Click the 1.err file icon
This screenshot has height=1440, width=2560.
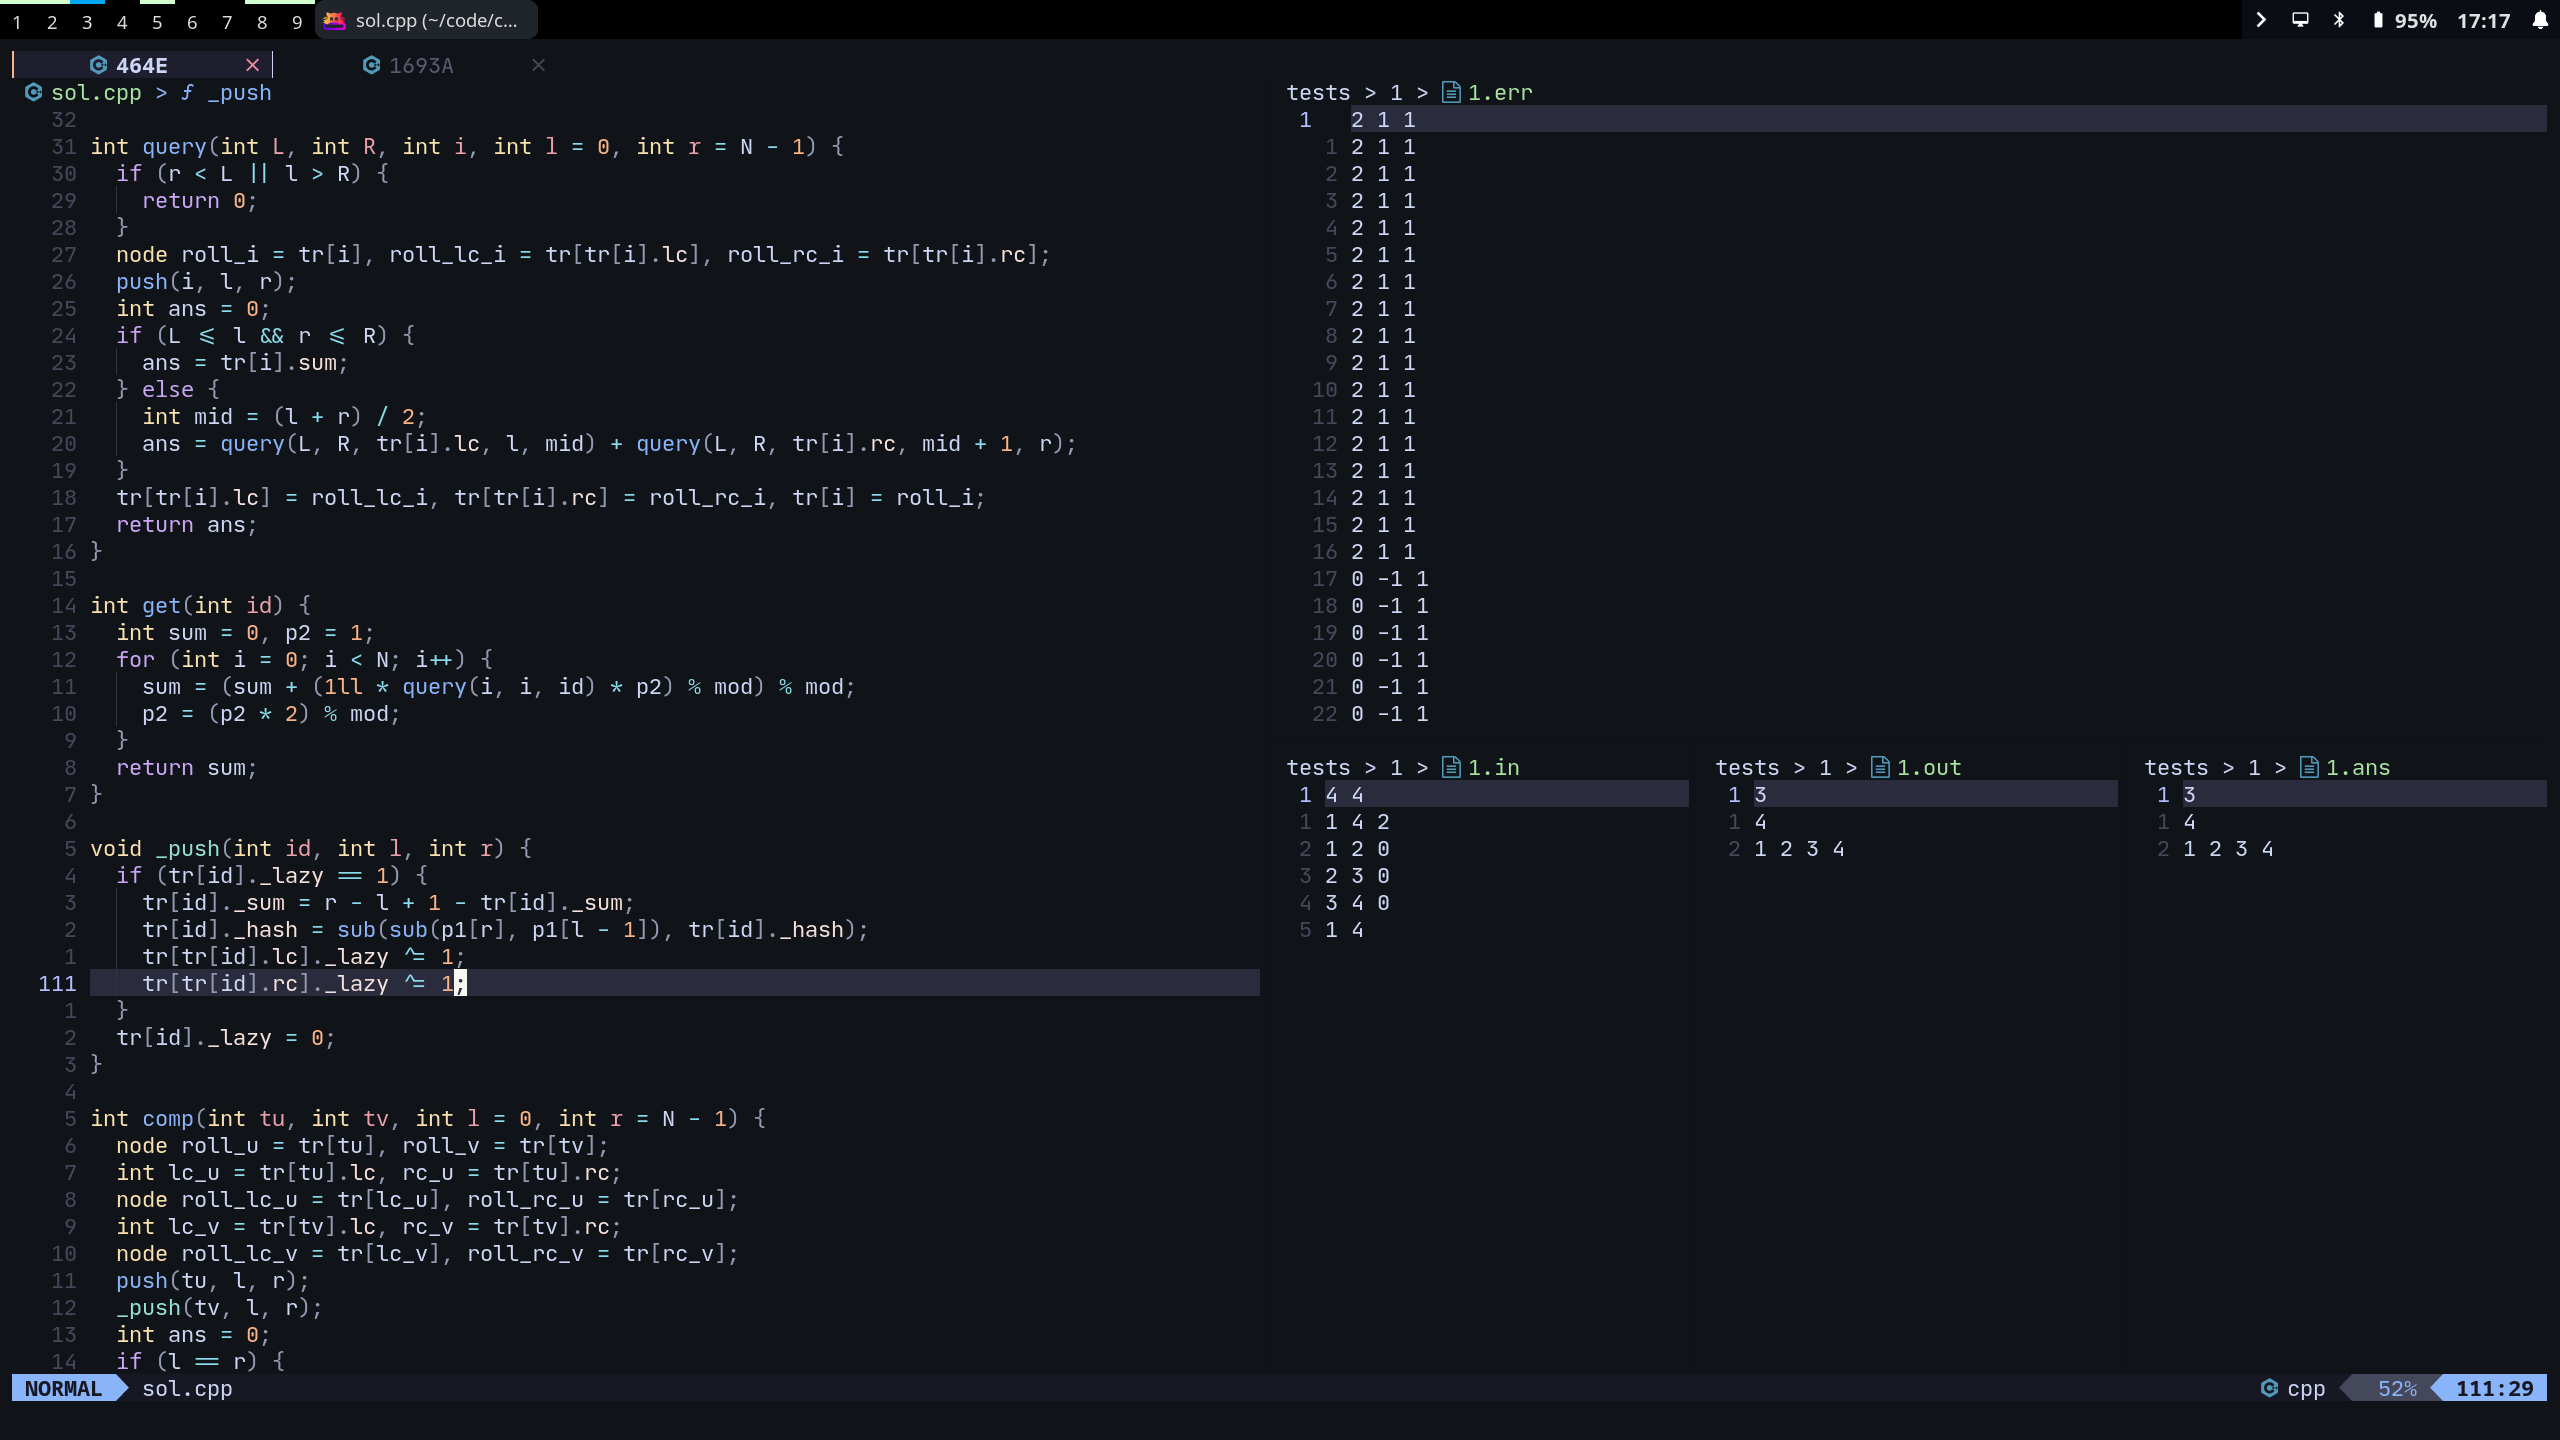click(x=1451, y=92)
